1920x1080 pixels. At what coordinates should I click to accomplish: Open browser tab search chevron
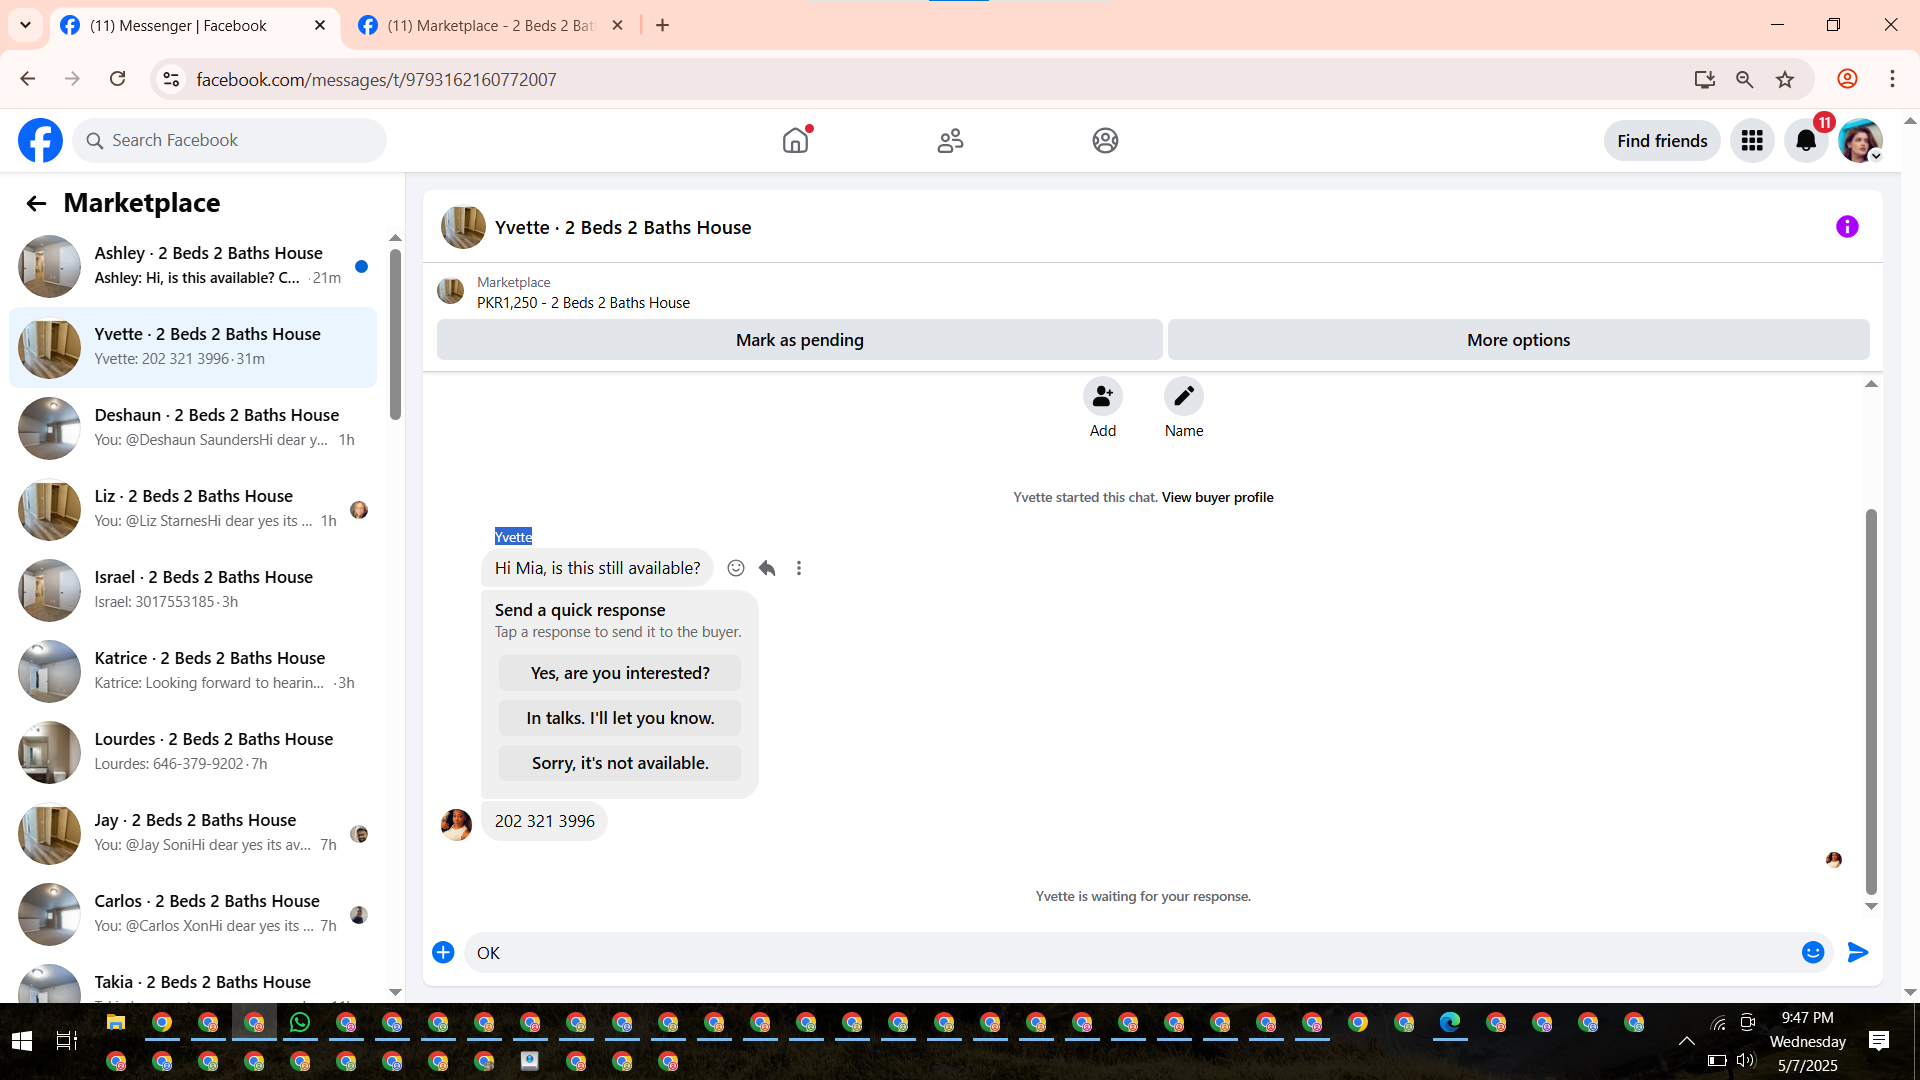pyautogui.click(x=25, y=25)
